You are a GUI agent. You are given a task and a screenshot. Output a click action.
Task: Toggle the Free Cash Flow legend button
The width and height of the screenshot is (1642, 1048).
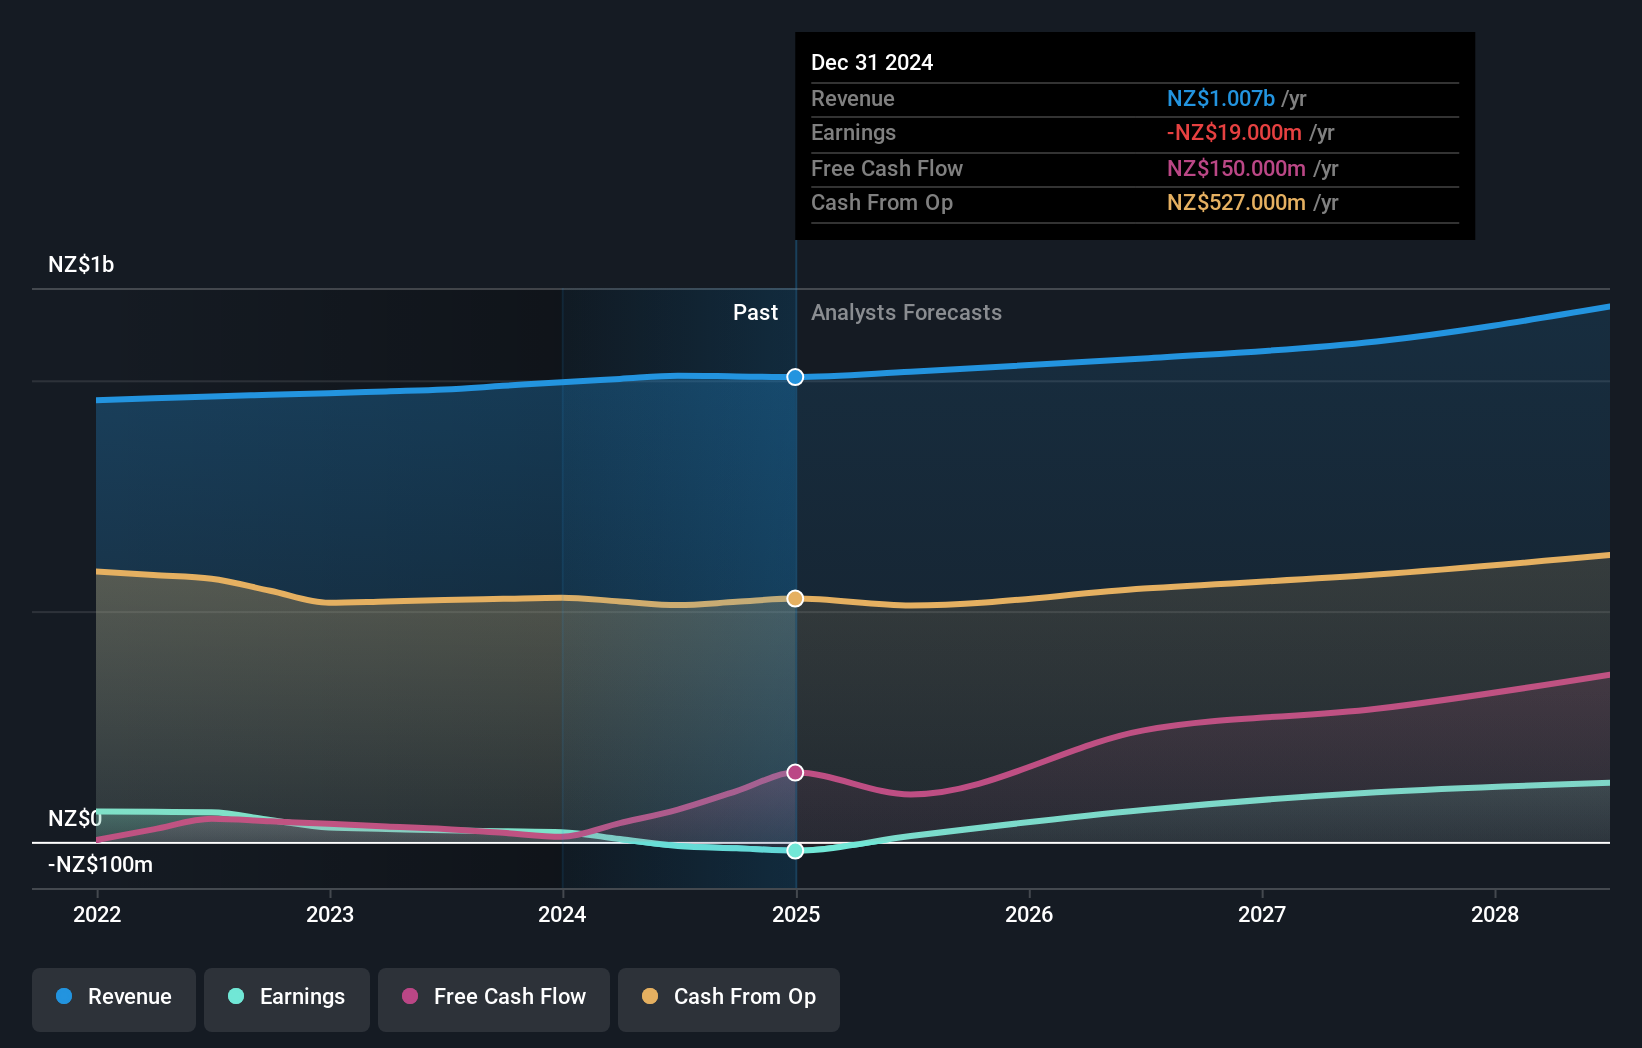point(494,999)
